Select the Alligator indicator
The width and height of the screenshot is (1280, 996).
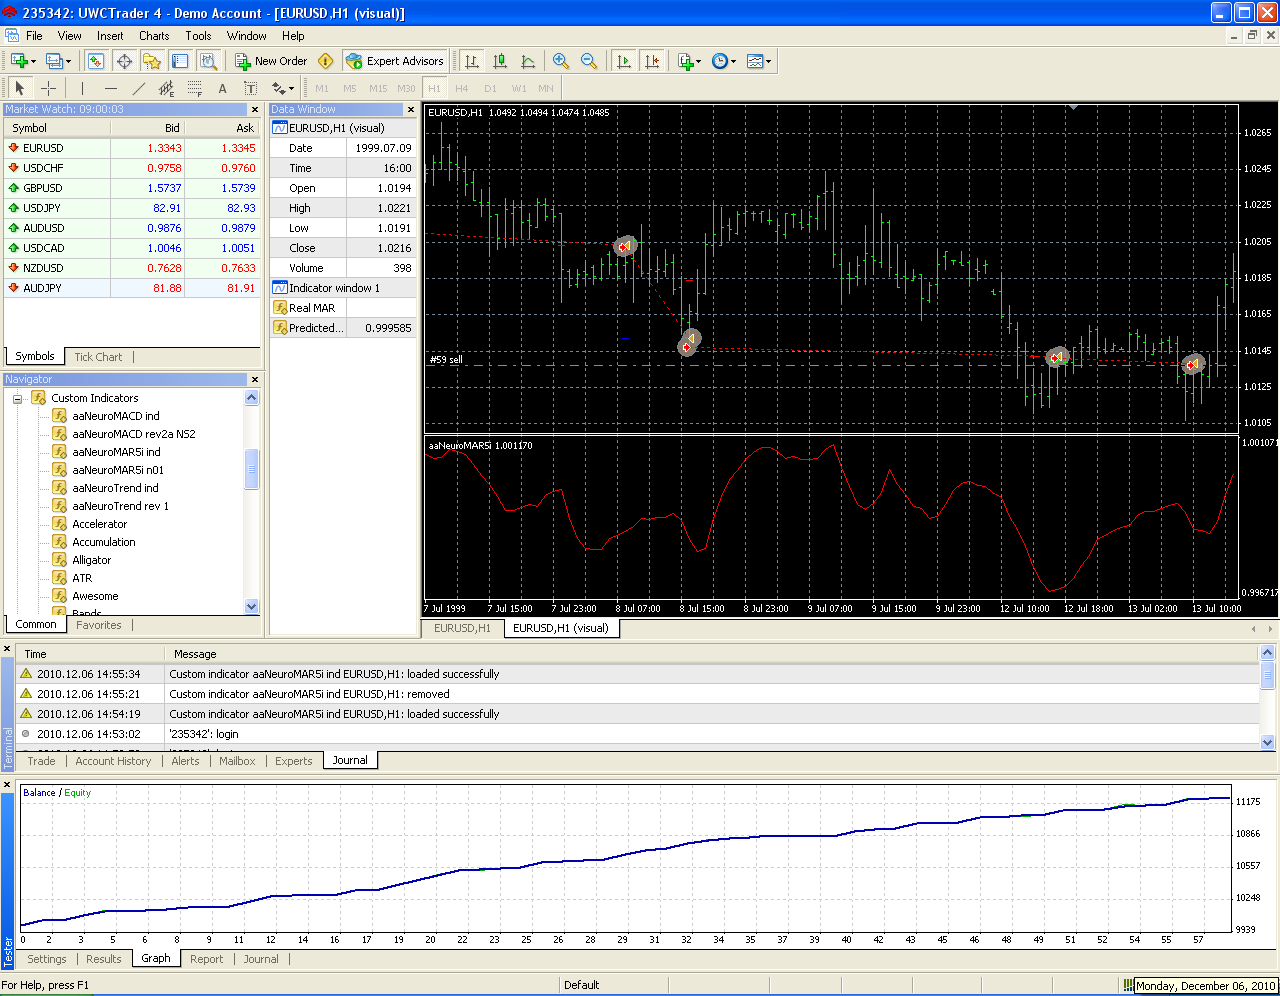[x=92, y=560]
